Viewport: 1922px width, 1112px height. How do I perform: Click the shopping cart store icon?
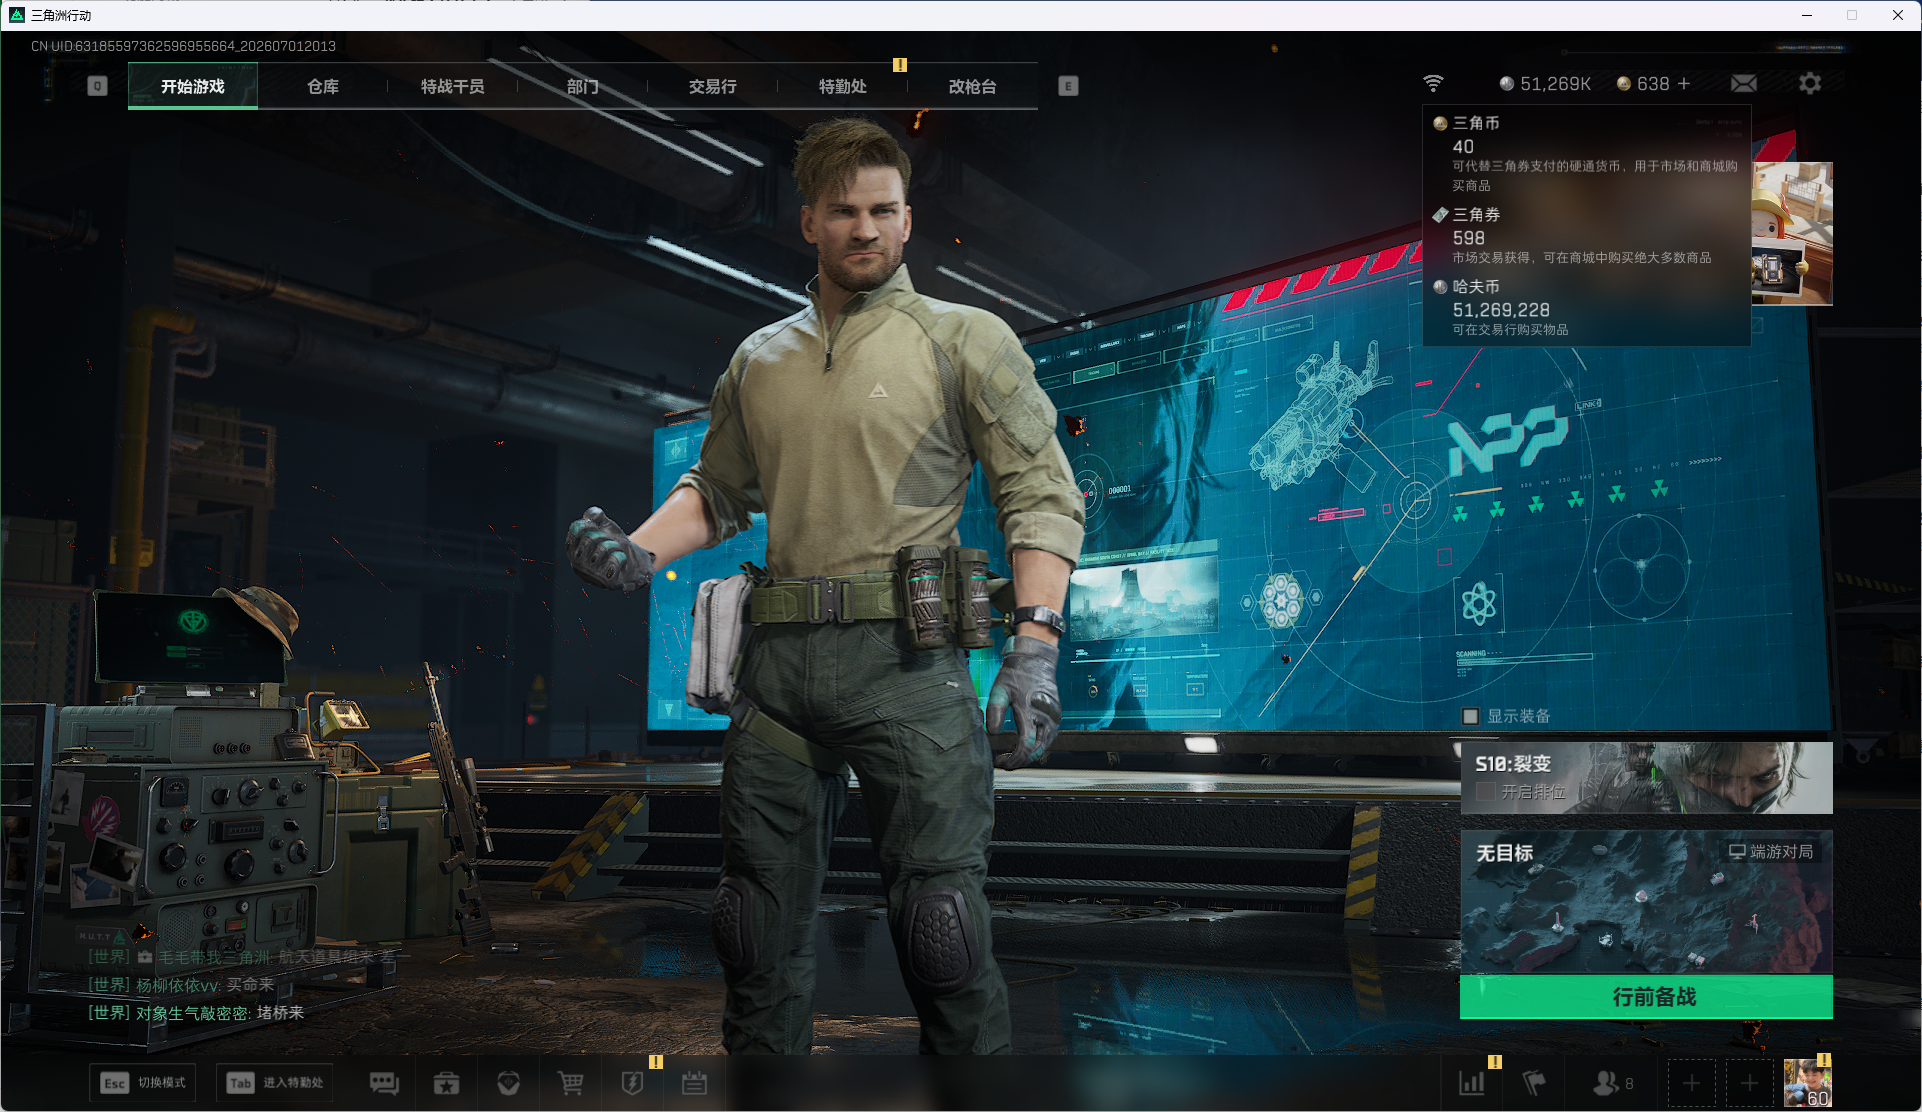tap(570, 1083)
